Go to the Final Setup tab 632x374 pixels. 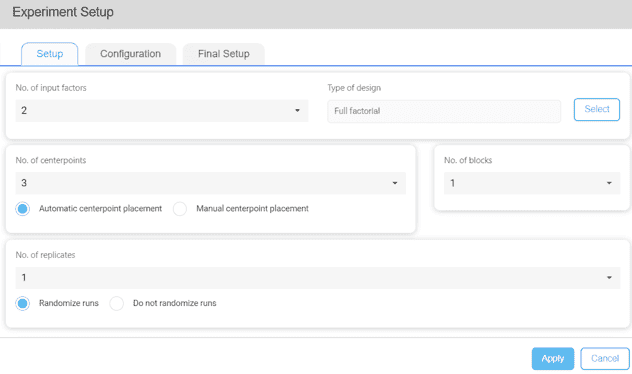tap(224, 54)
